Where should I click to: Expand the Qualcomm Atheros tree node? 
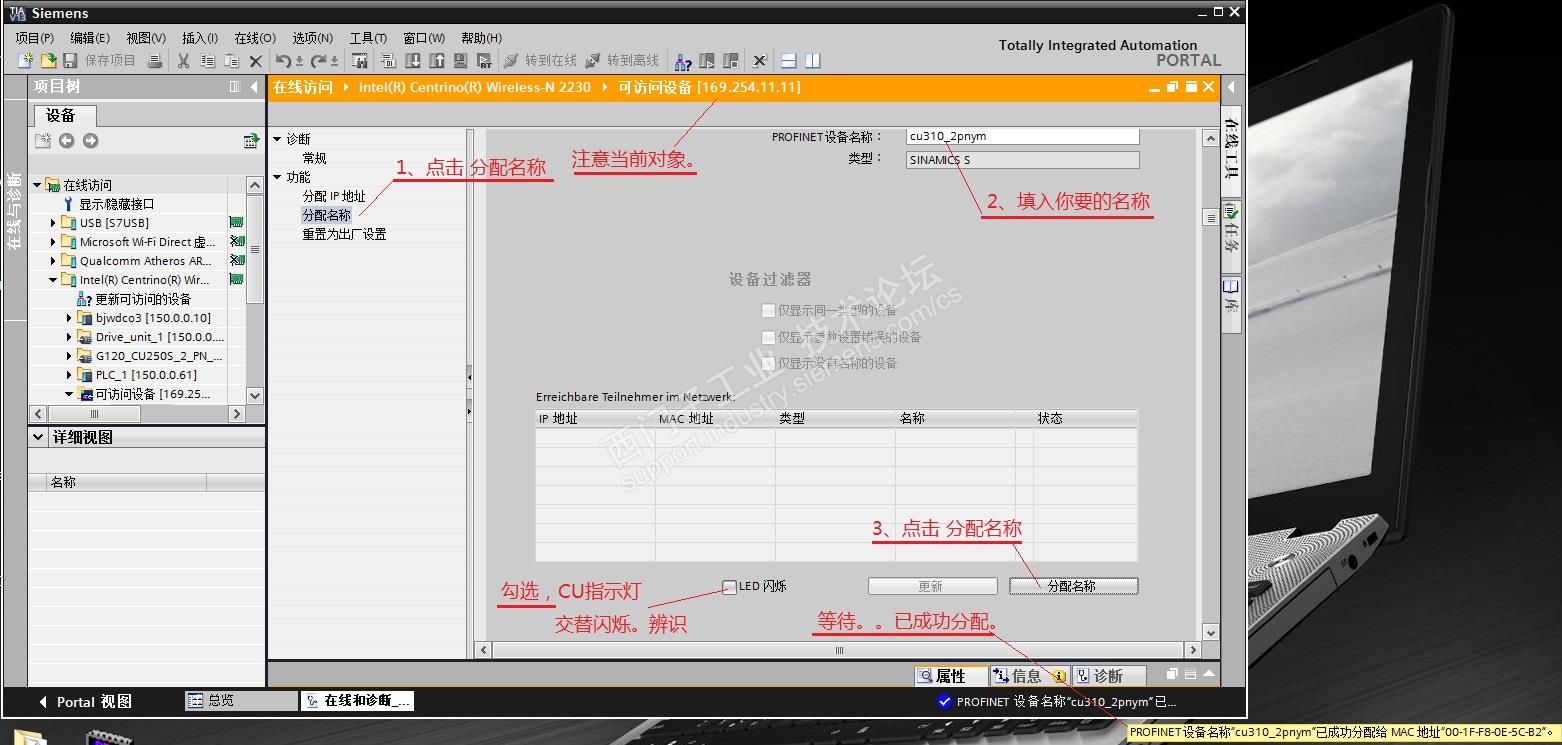pos(53,261)
